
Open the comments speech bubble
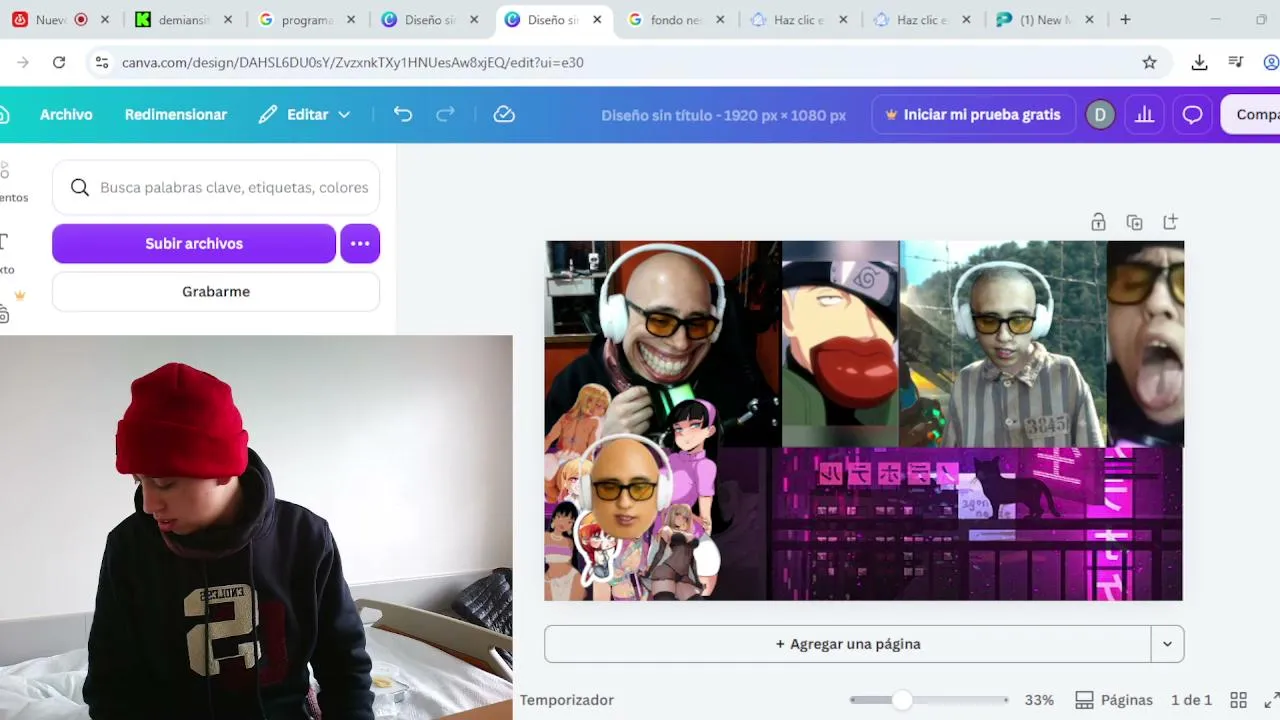[1192, 115]
